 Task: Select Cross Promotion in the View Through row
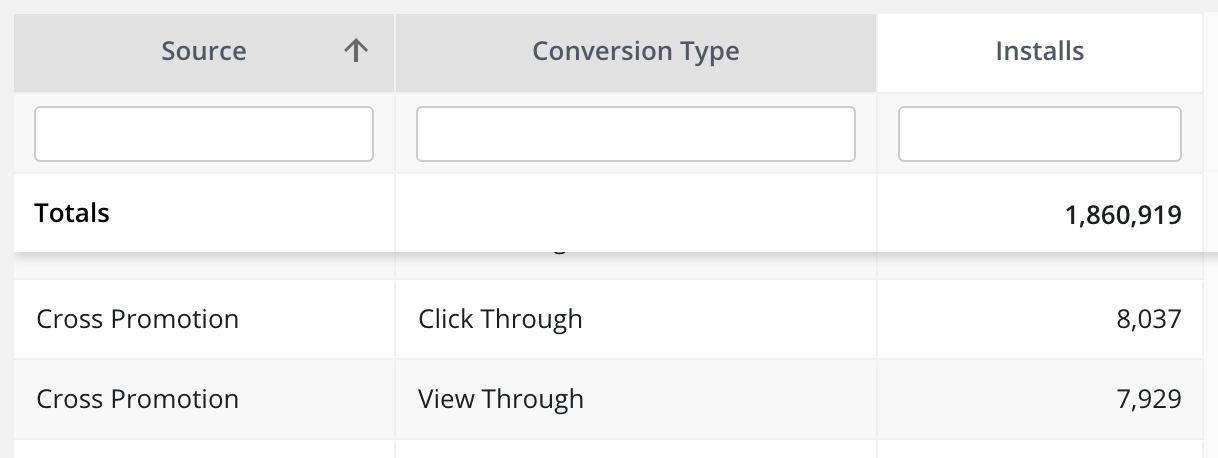(138, 400)
